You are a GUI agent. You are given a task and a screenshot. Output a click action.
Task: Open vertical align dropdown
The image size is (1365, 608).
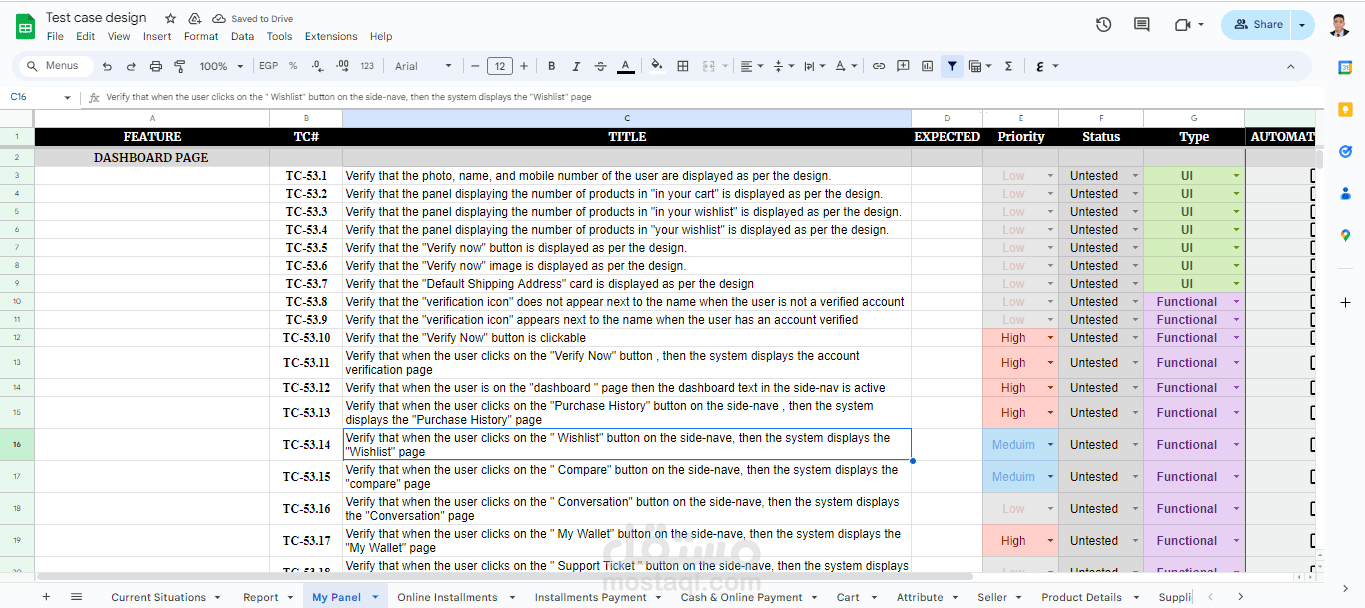782,66
